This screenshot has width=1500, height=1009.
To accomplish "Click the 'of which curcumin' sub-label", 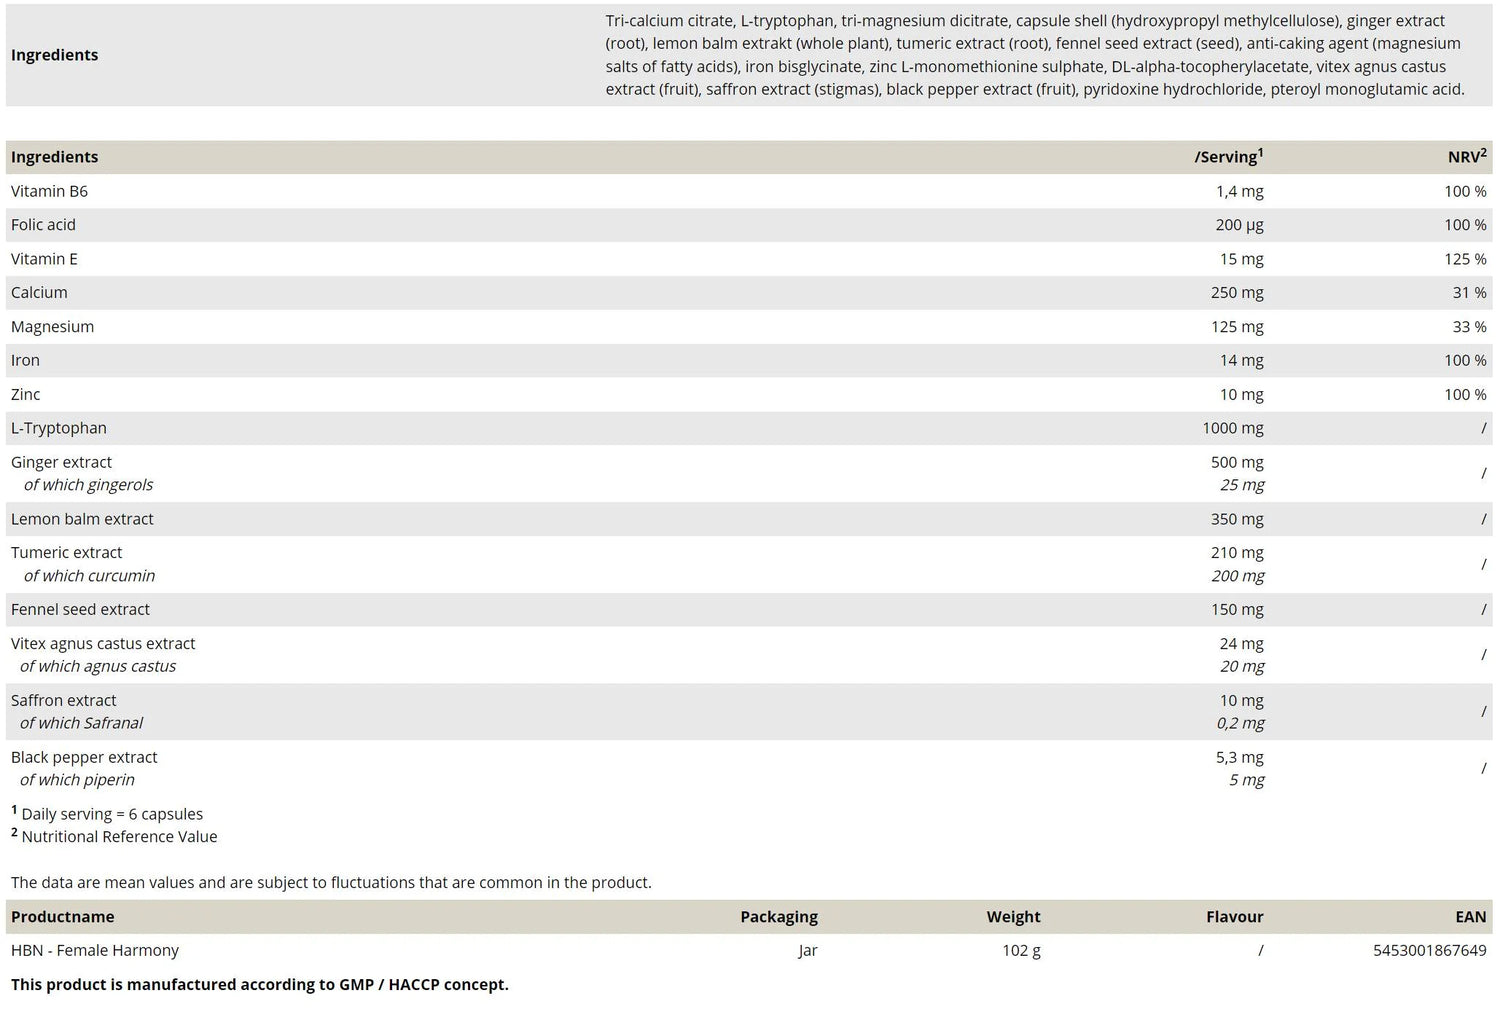I will (x=89, y=576).
